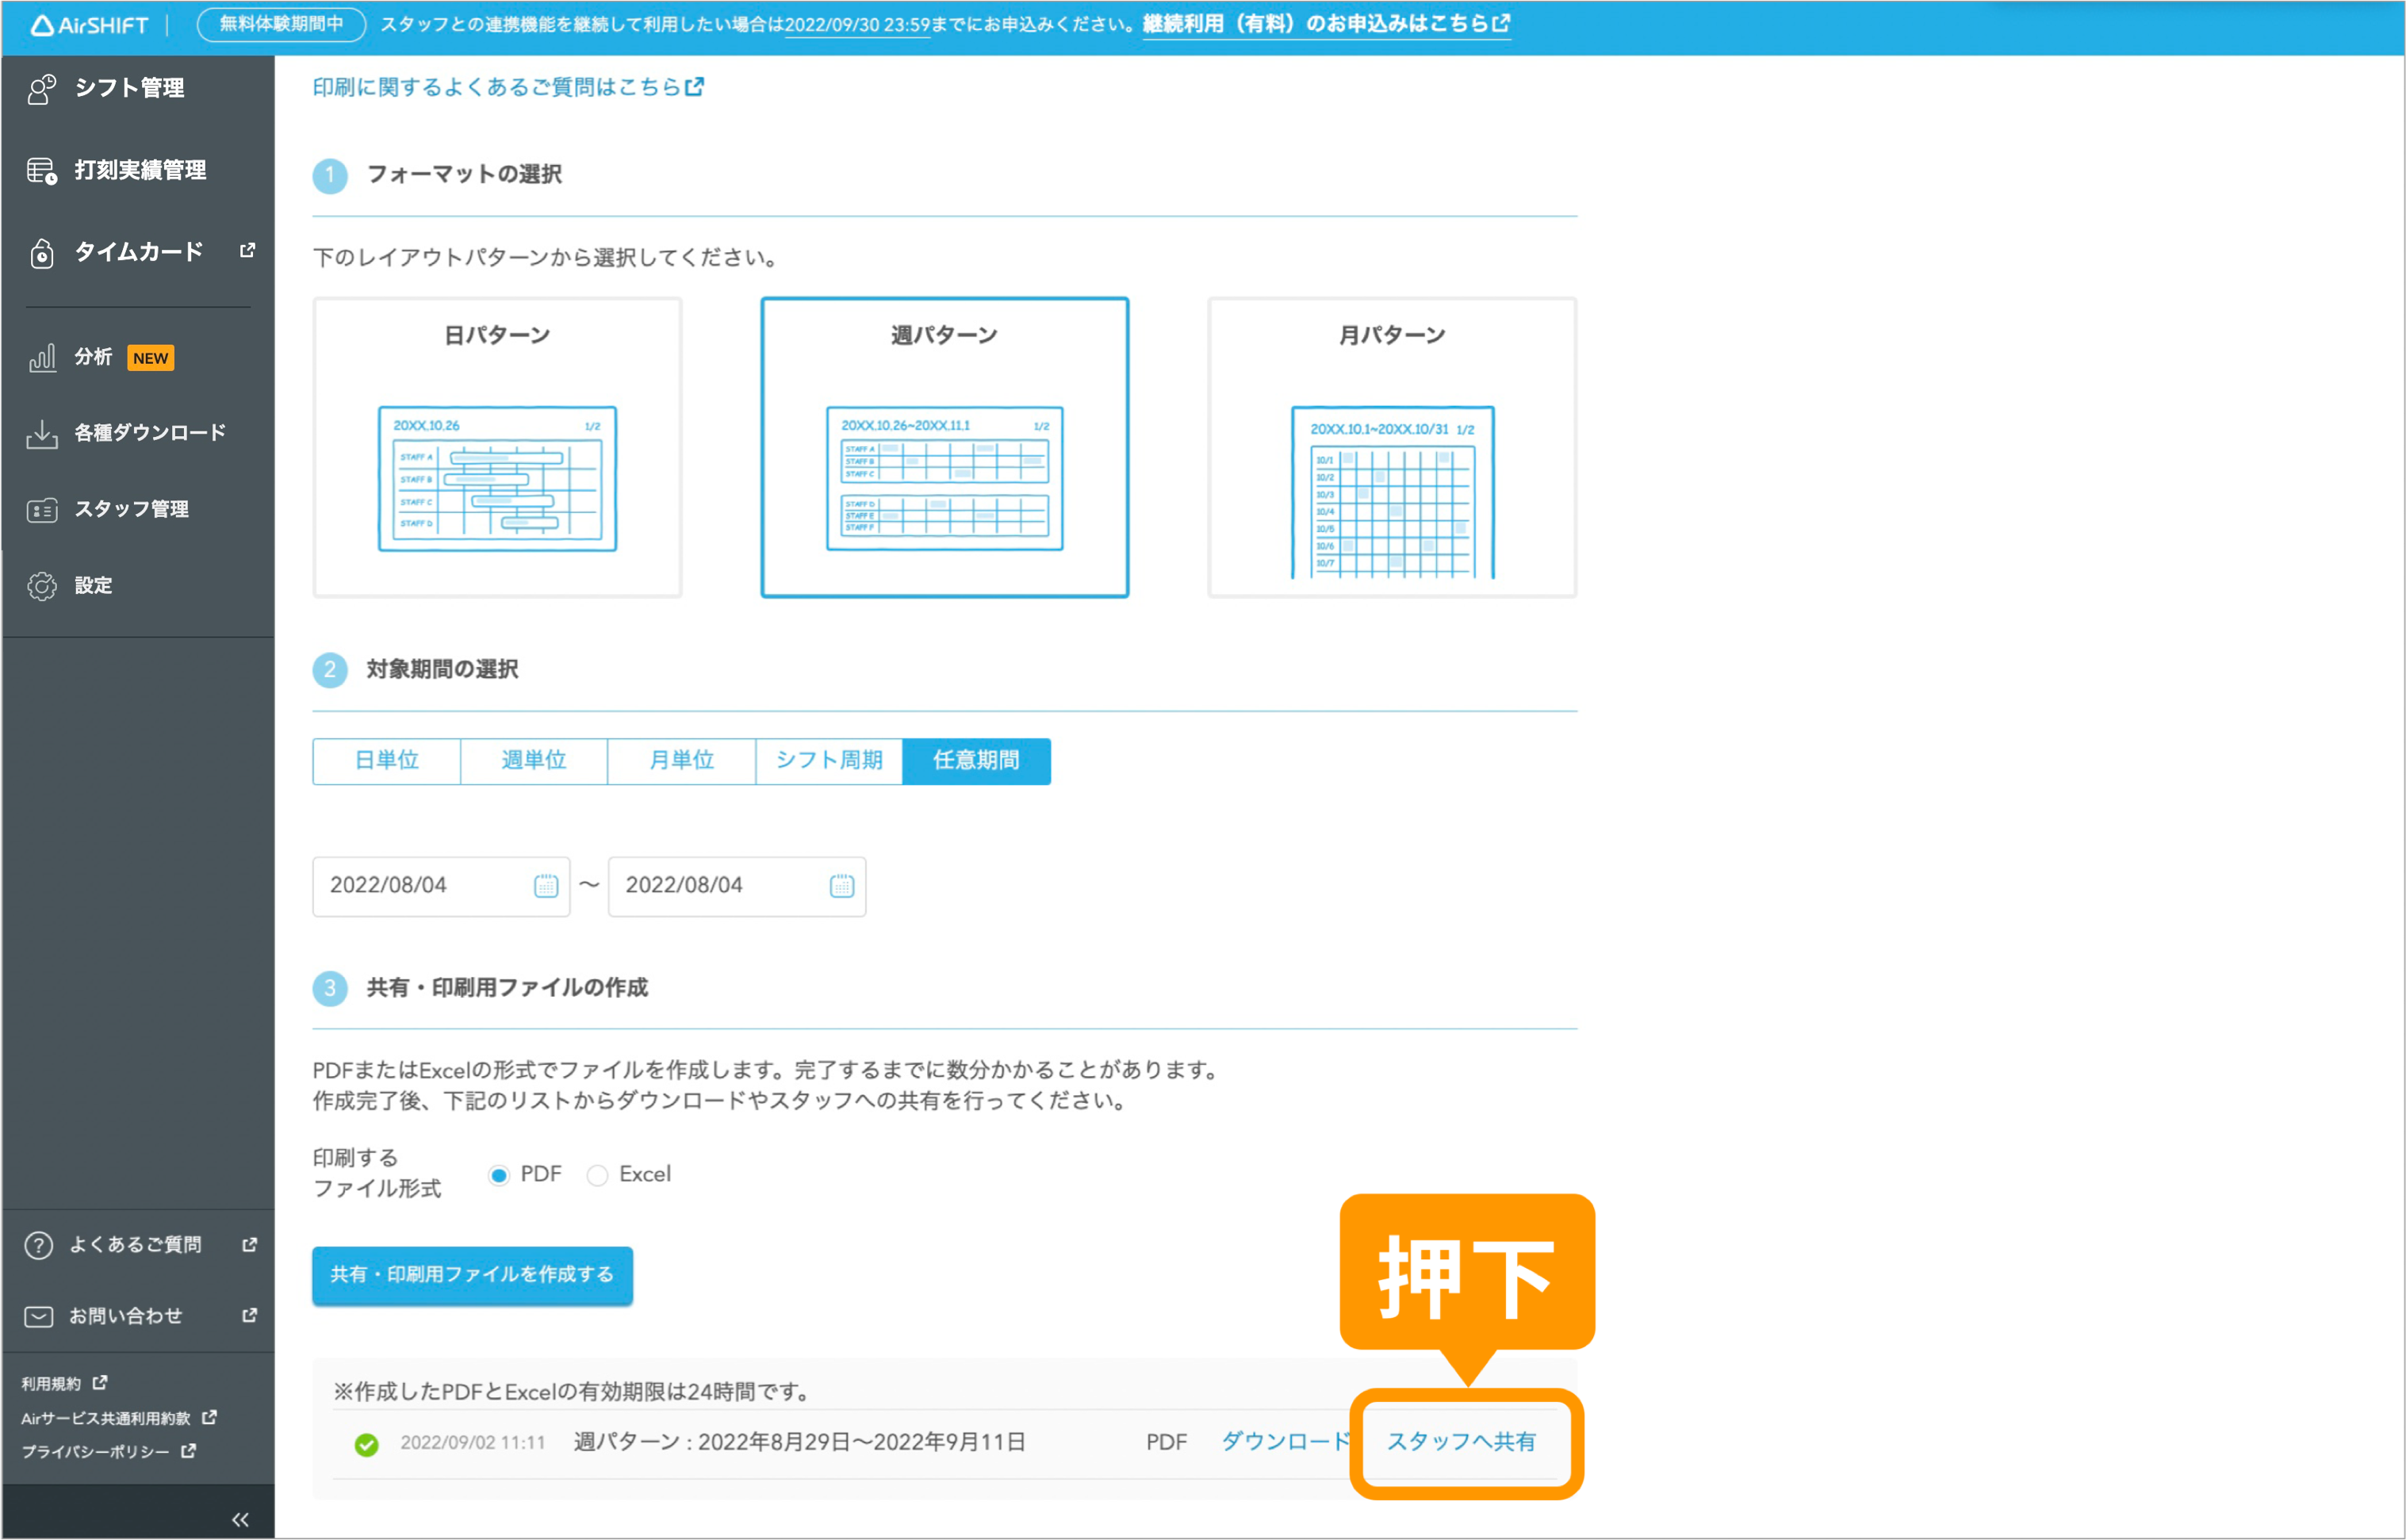Open Airサービス共通利用約款 footer link
Screen dimensions: 2406x1540
[106, 1418]
